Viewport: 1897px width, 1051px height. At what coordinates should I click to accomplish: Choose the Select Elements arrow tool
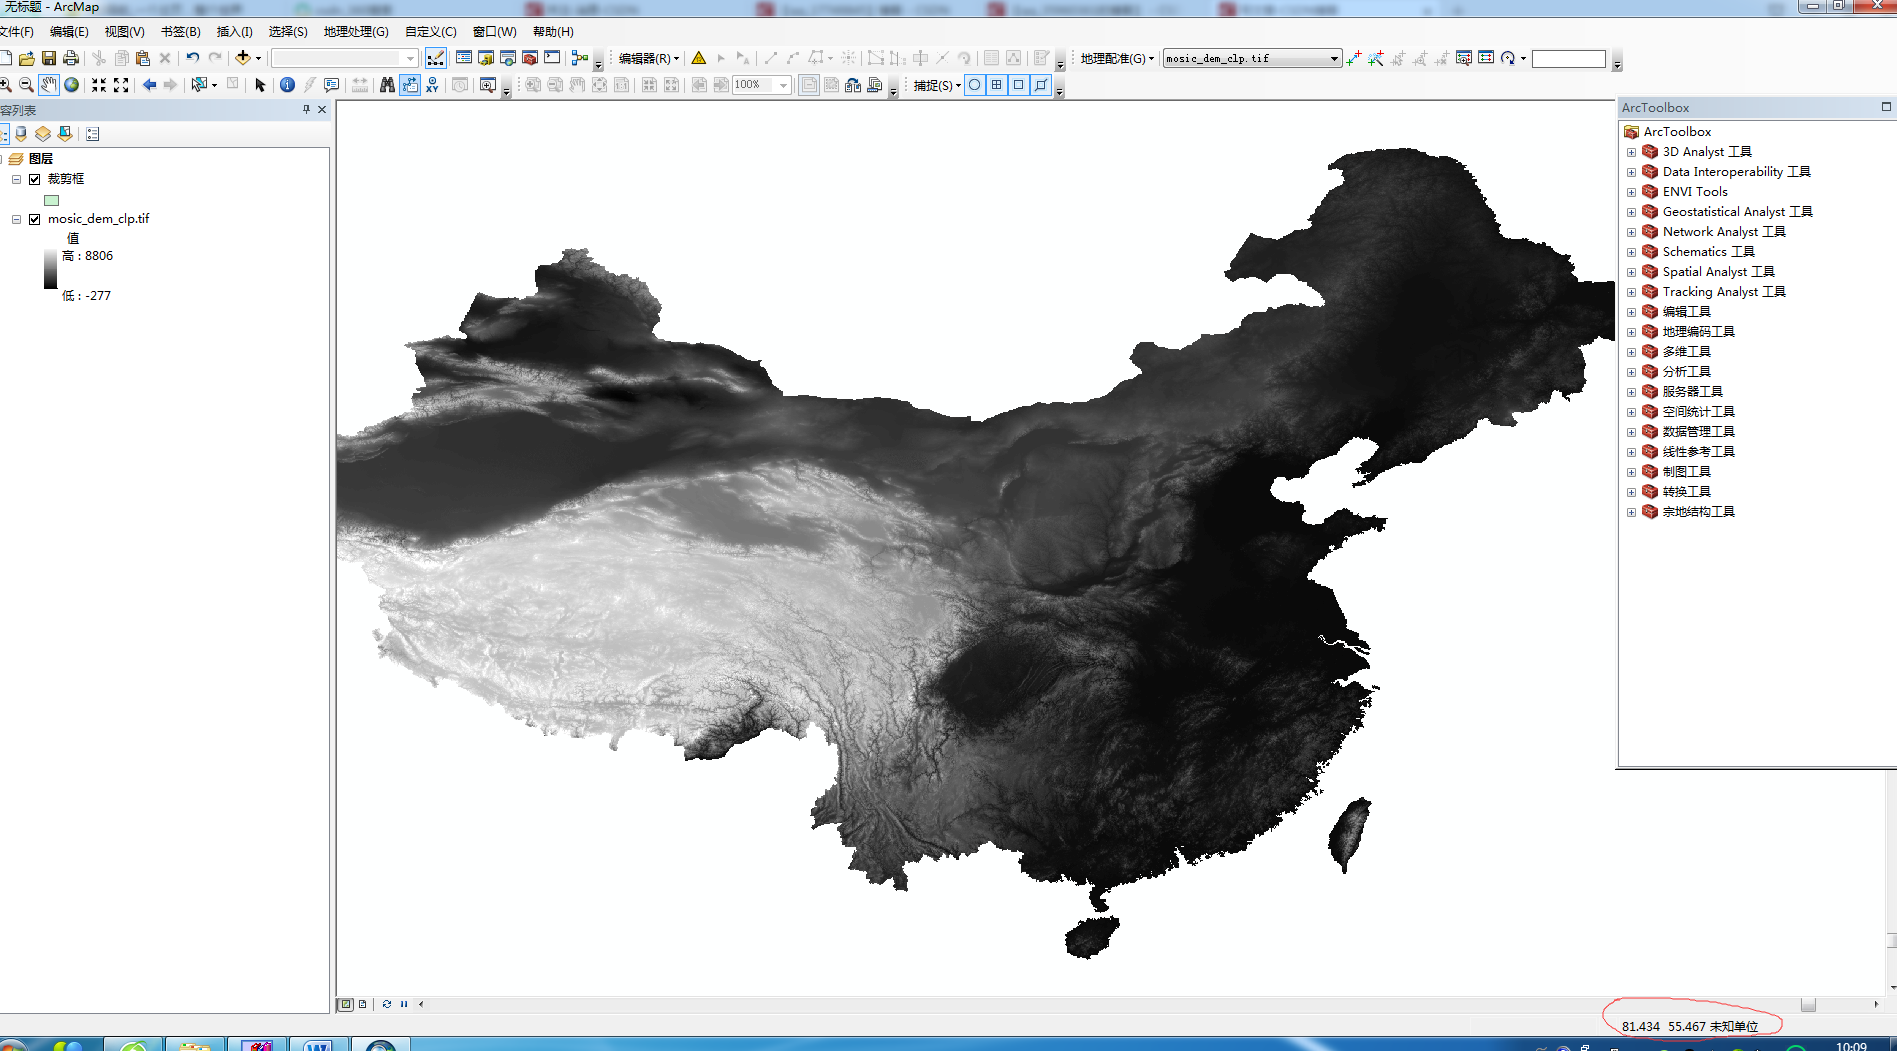[x=260, y=85]
